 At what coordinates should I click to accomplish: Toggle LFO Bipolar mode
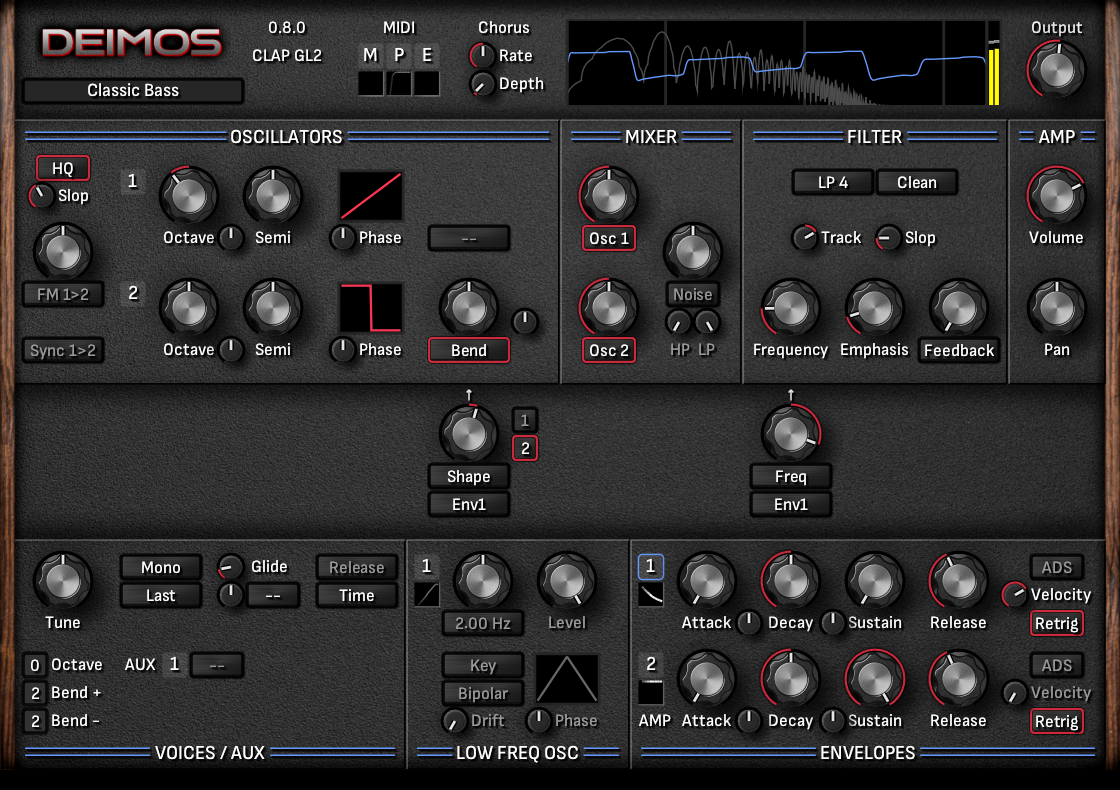pos(483,693)
